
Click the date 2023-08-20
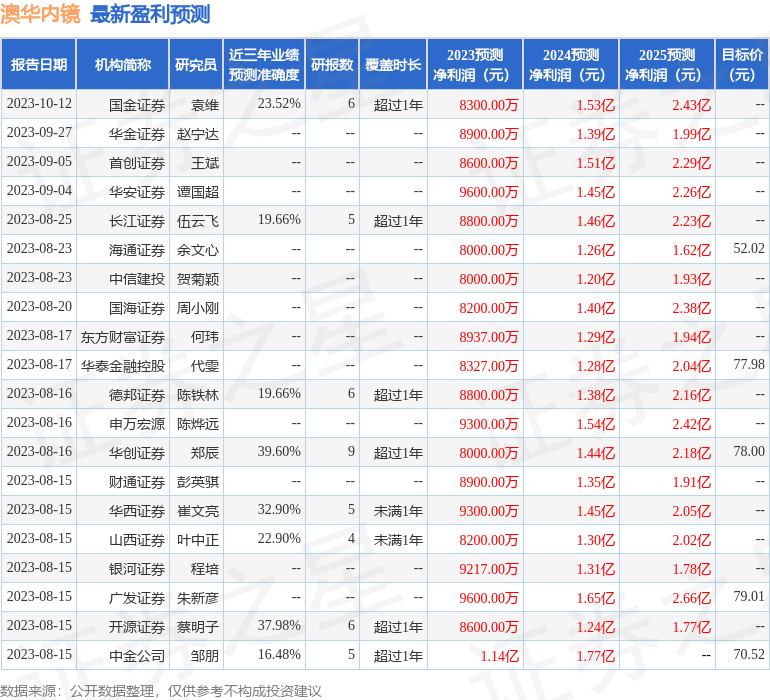click(39, 307)
